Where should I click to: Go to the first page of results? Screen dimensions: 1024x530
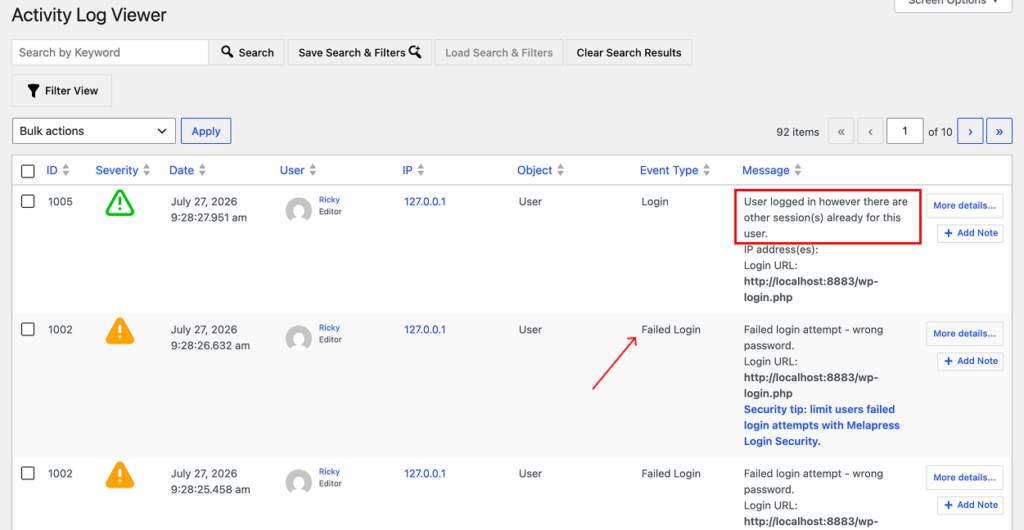pos(841,131)
